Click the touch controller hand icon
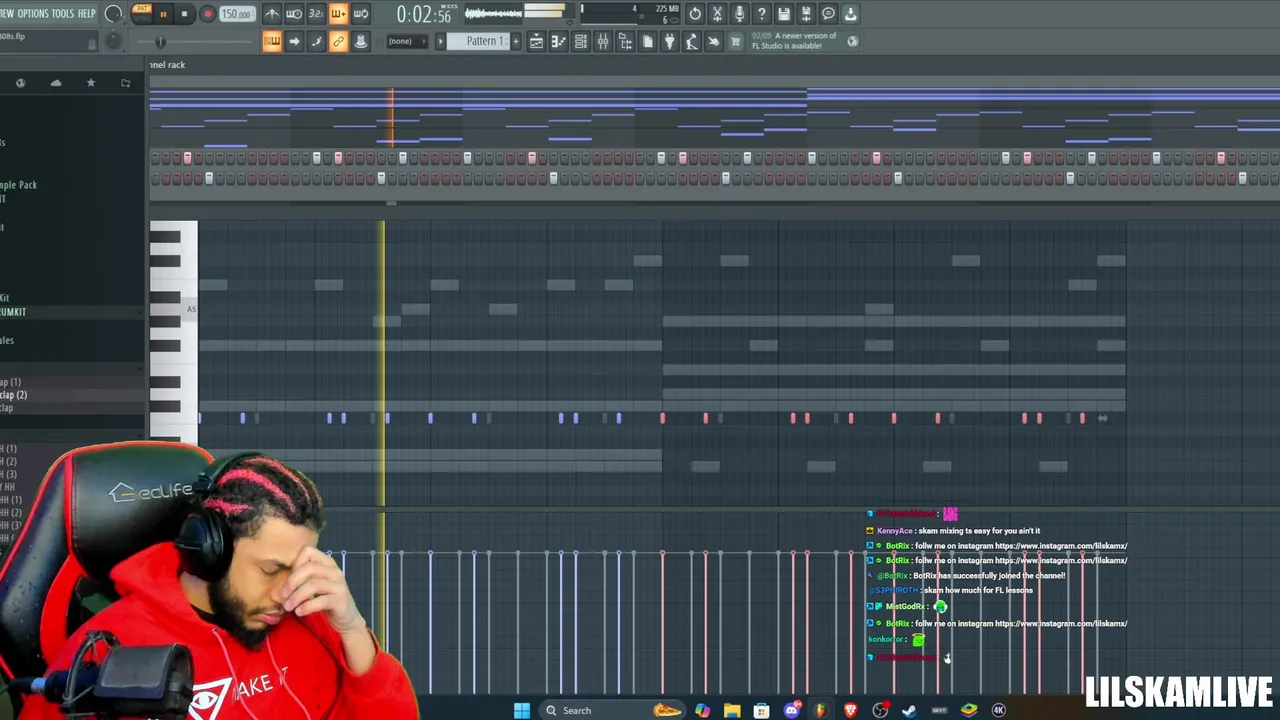The height and width of the screenshot is (720, 1280). click(714, 41)
